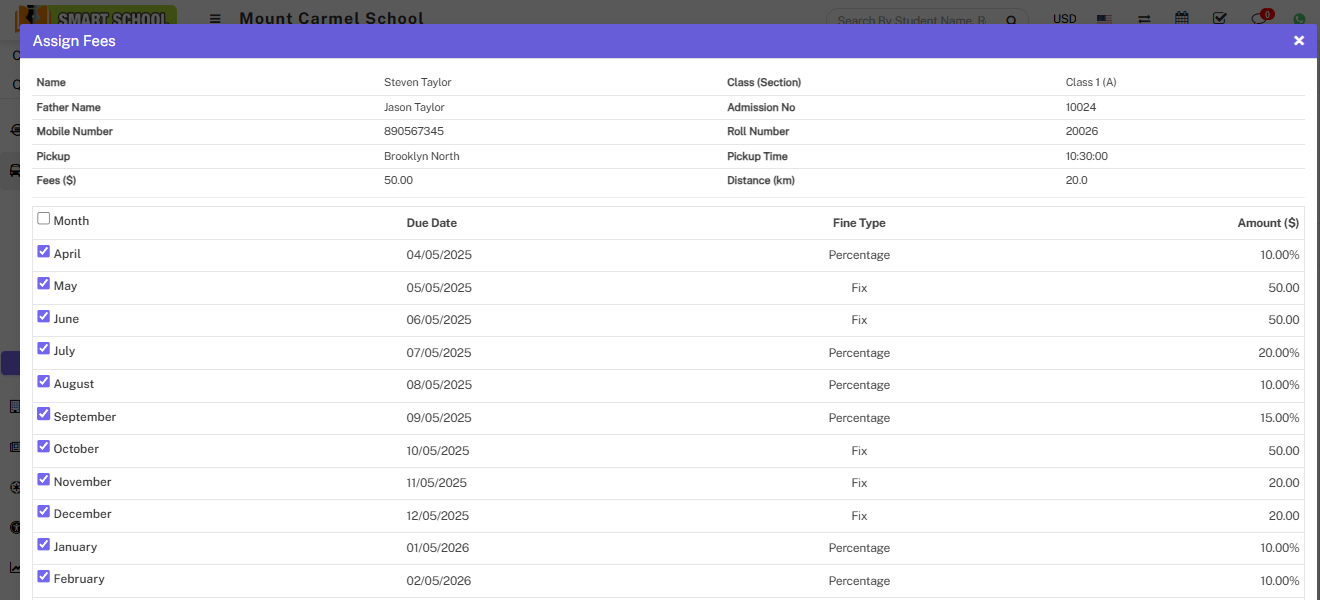Close the Assign Fees dialog
Image resolution: width=1320 pixels, height=600 pixels.
1298,41
